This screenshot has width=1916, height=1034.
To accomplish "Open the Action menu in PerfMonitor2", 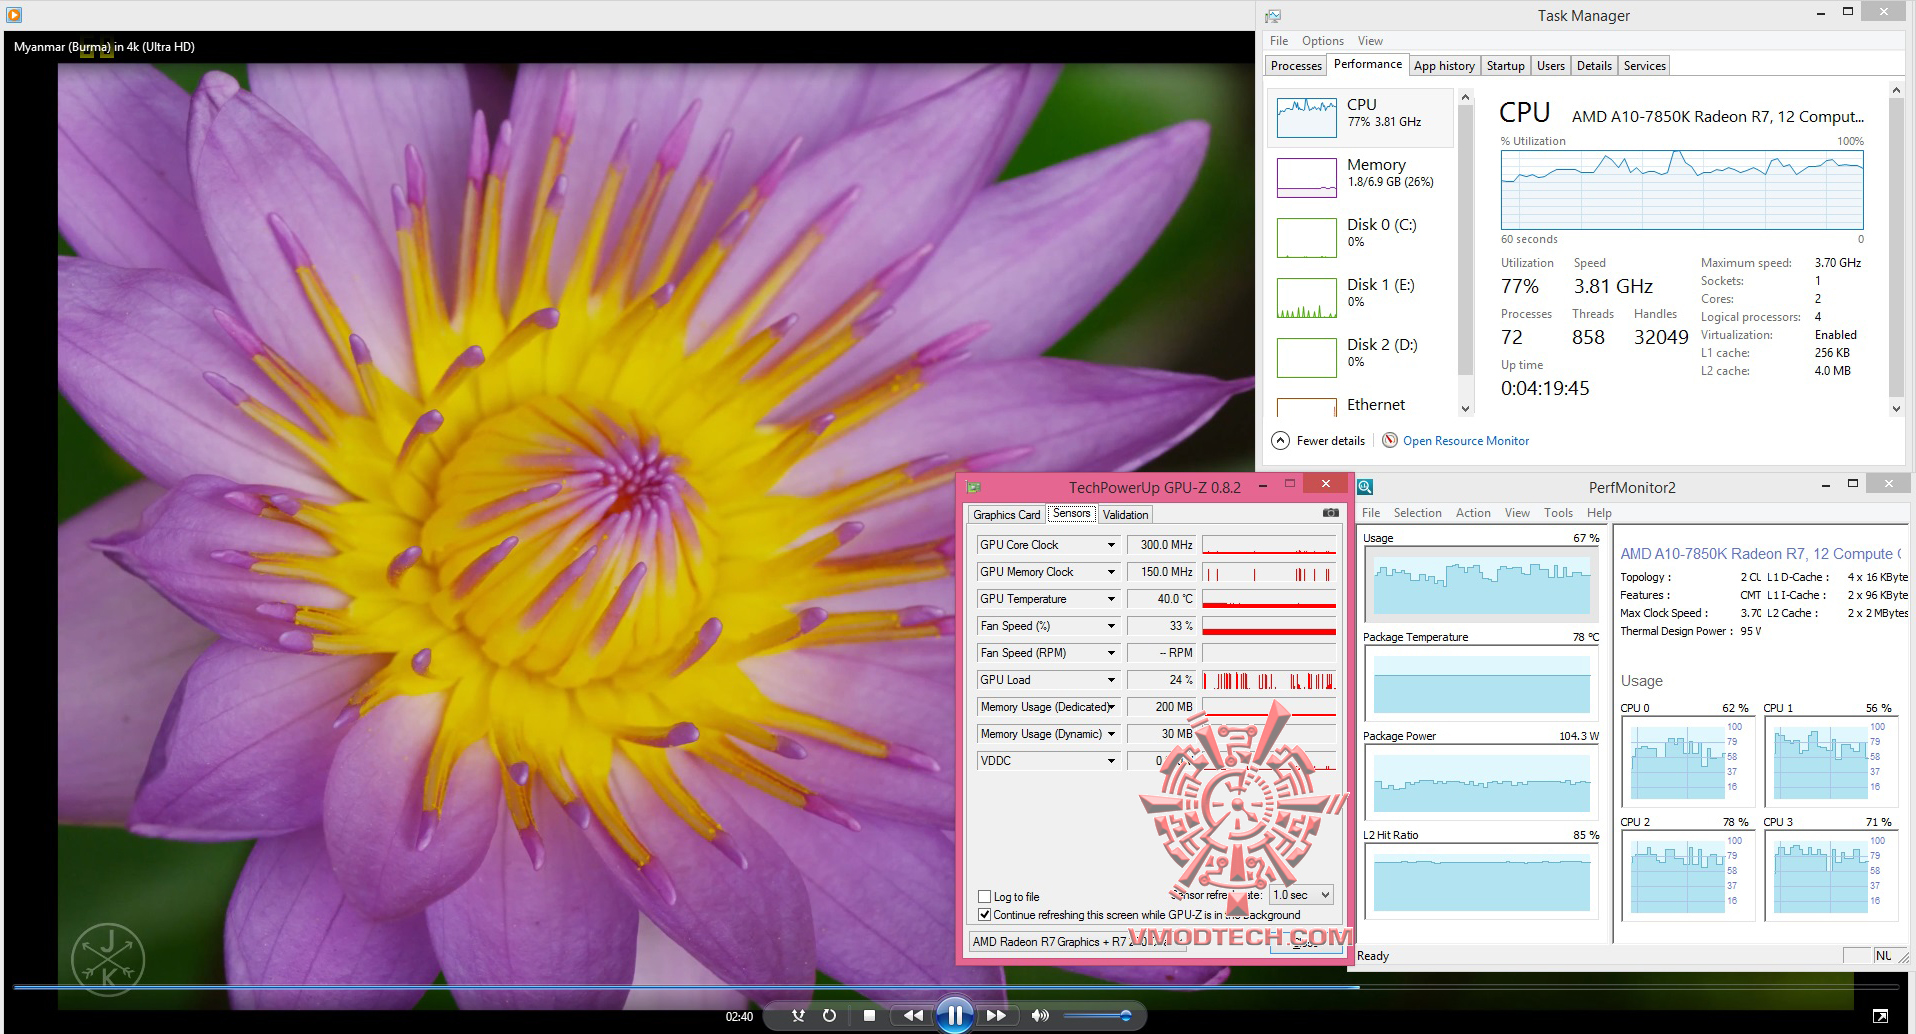I will click(x=1473, y=513).
